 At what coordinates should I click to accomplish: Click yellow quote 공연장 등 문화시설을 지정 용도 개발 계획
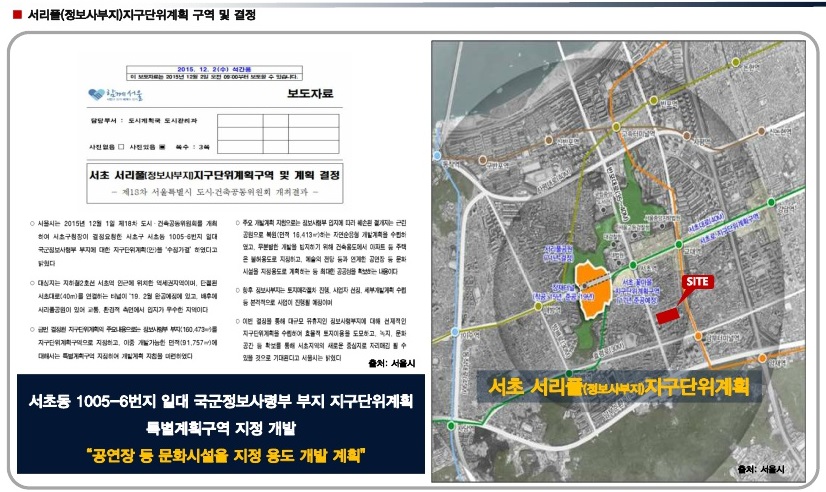click(227, 455)
